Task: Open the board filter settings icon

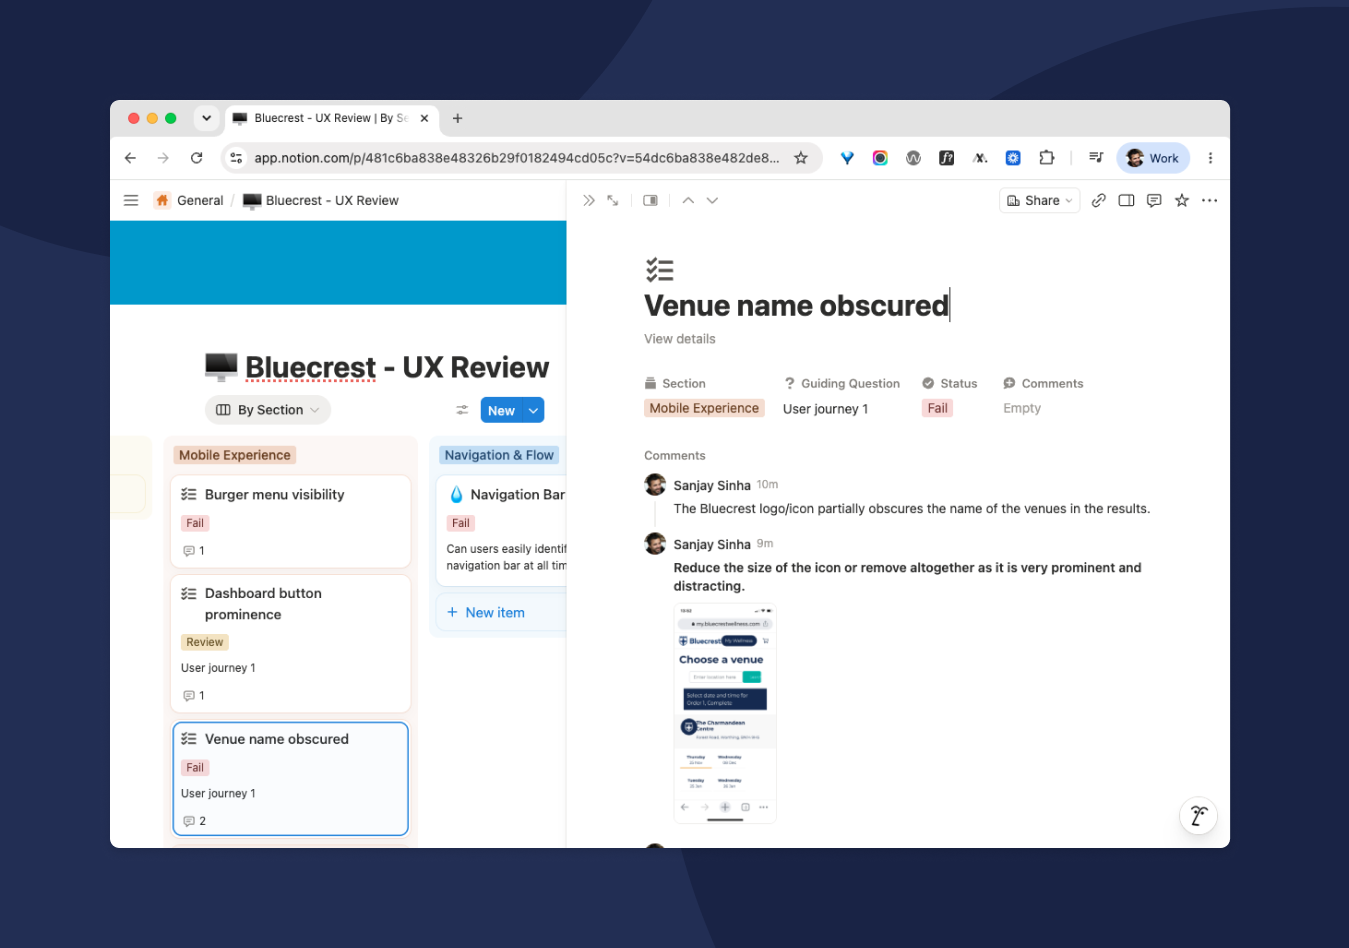Action: (x=462, y=410)
